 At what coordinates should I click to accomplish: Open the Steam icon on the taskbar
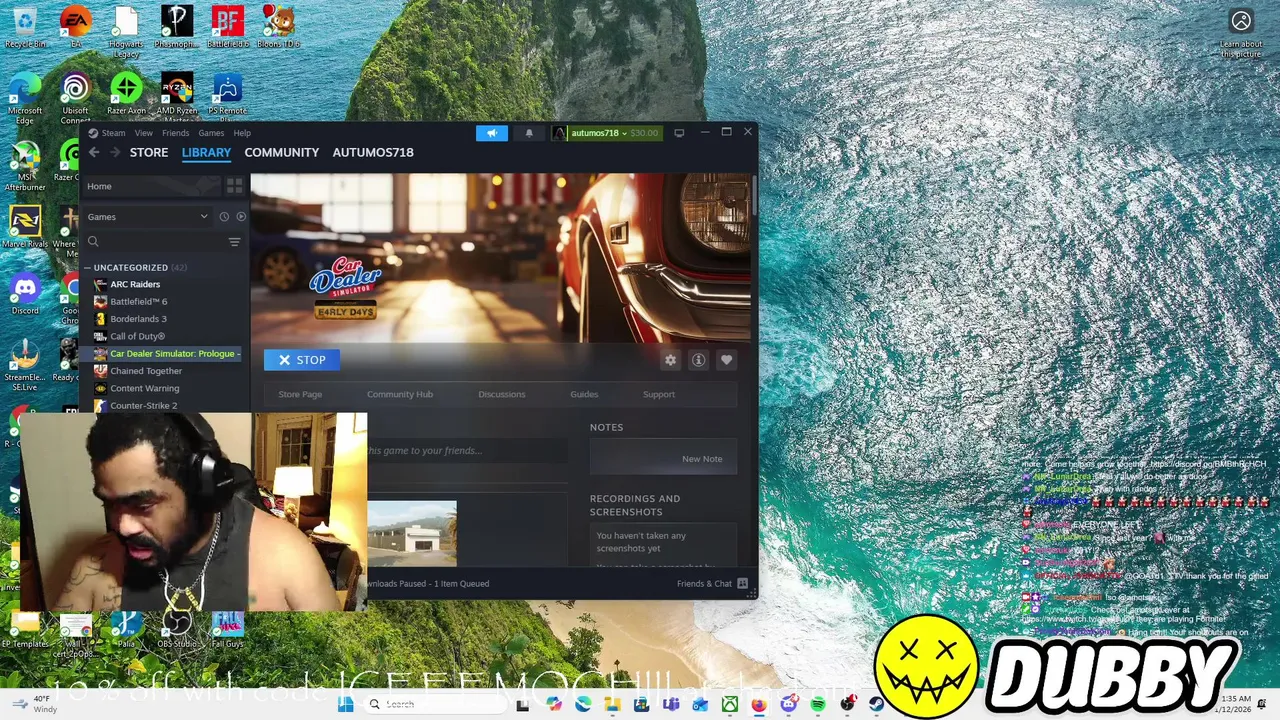[877, 704]
